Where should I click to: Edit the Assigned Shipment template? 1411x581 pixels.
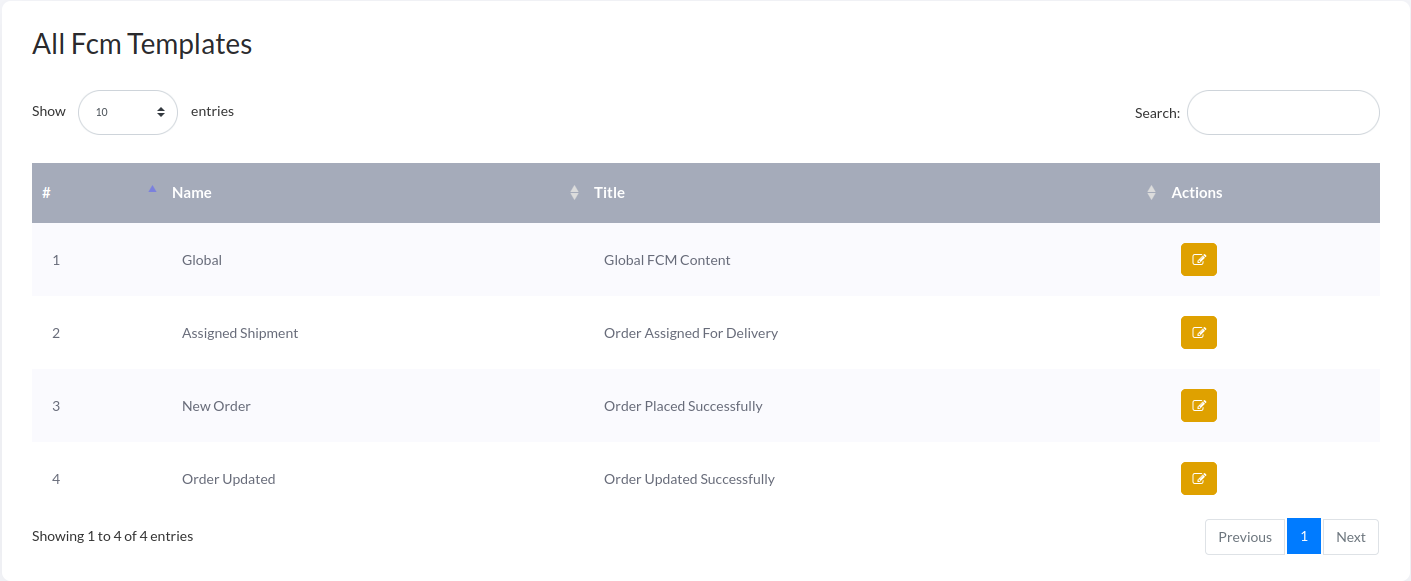pyautogui.click(x=1198, y=333)
